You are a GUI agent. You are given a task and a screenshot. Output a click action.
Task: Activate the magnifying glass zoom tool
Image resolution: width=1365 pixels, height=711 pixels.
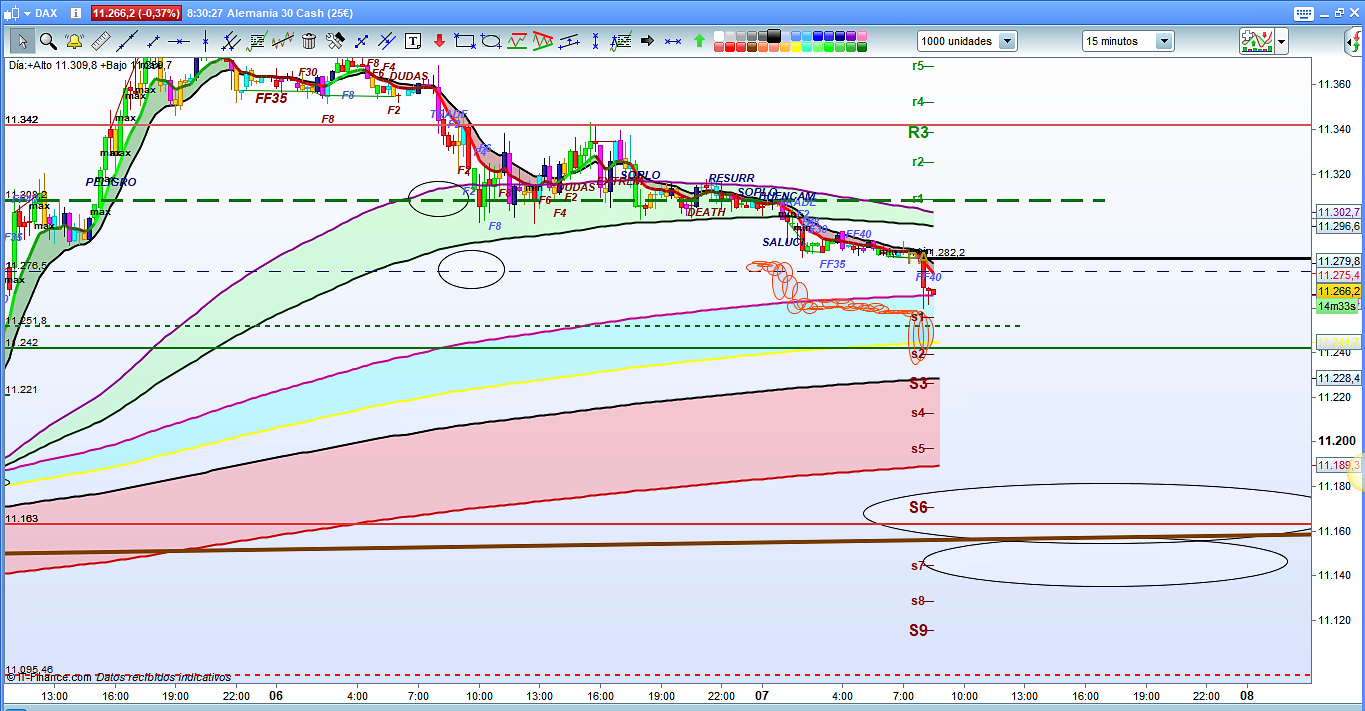pos(47,41)
